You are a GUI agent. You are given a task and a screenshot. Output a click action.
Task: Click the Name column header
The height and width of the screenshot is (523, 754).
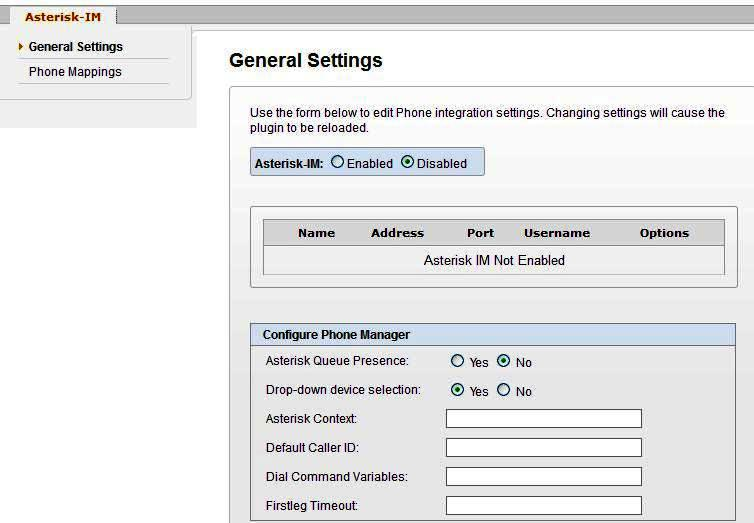tap(316, 233)
